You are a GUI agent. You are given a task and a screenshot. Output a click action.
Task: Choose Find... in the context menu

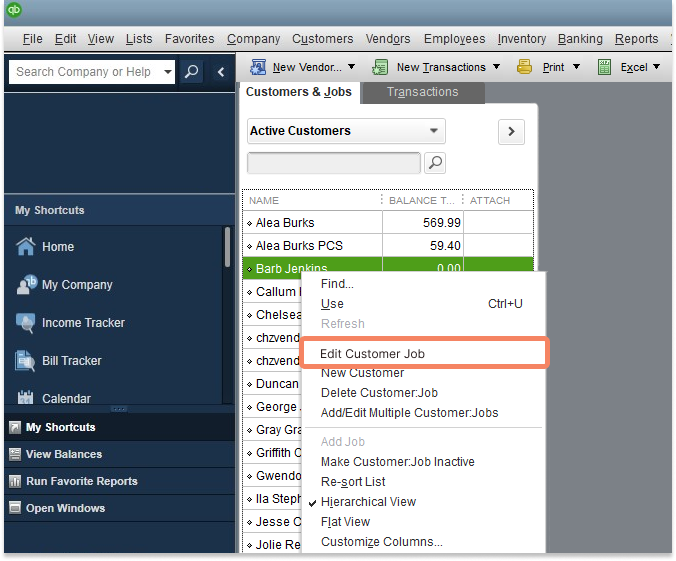click(337, 284)
